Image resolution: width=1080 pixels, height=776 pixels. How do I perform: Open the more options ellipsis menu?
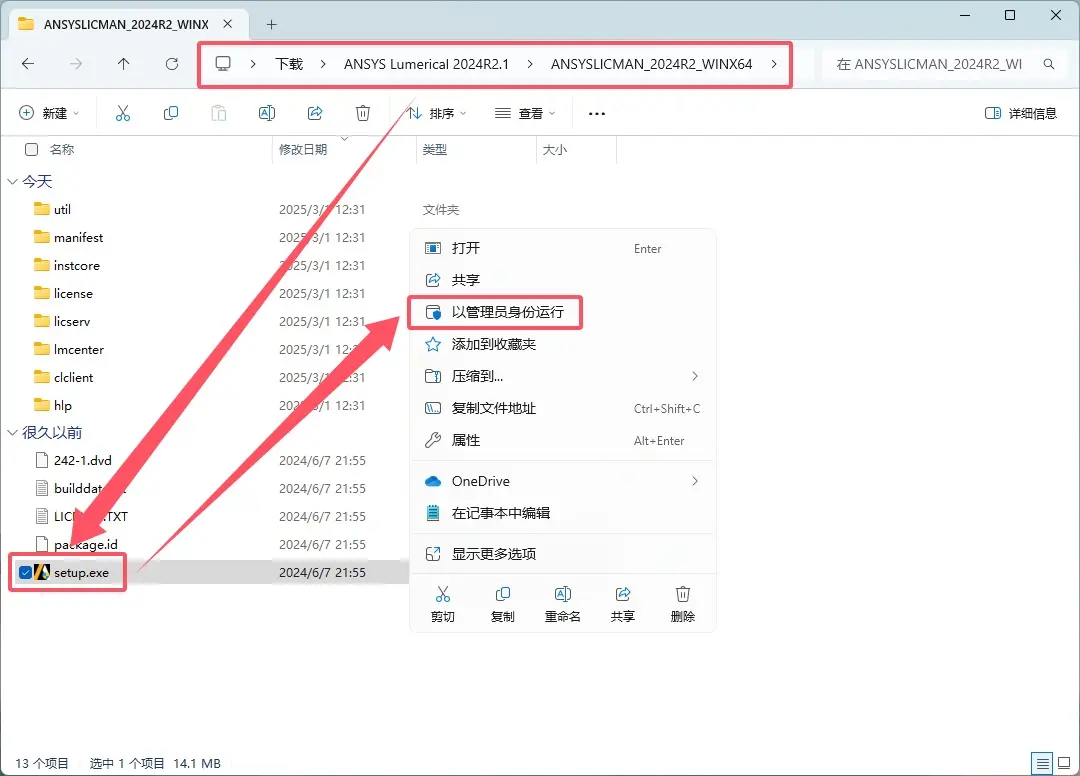pos(597,114)
